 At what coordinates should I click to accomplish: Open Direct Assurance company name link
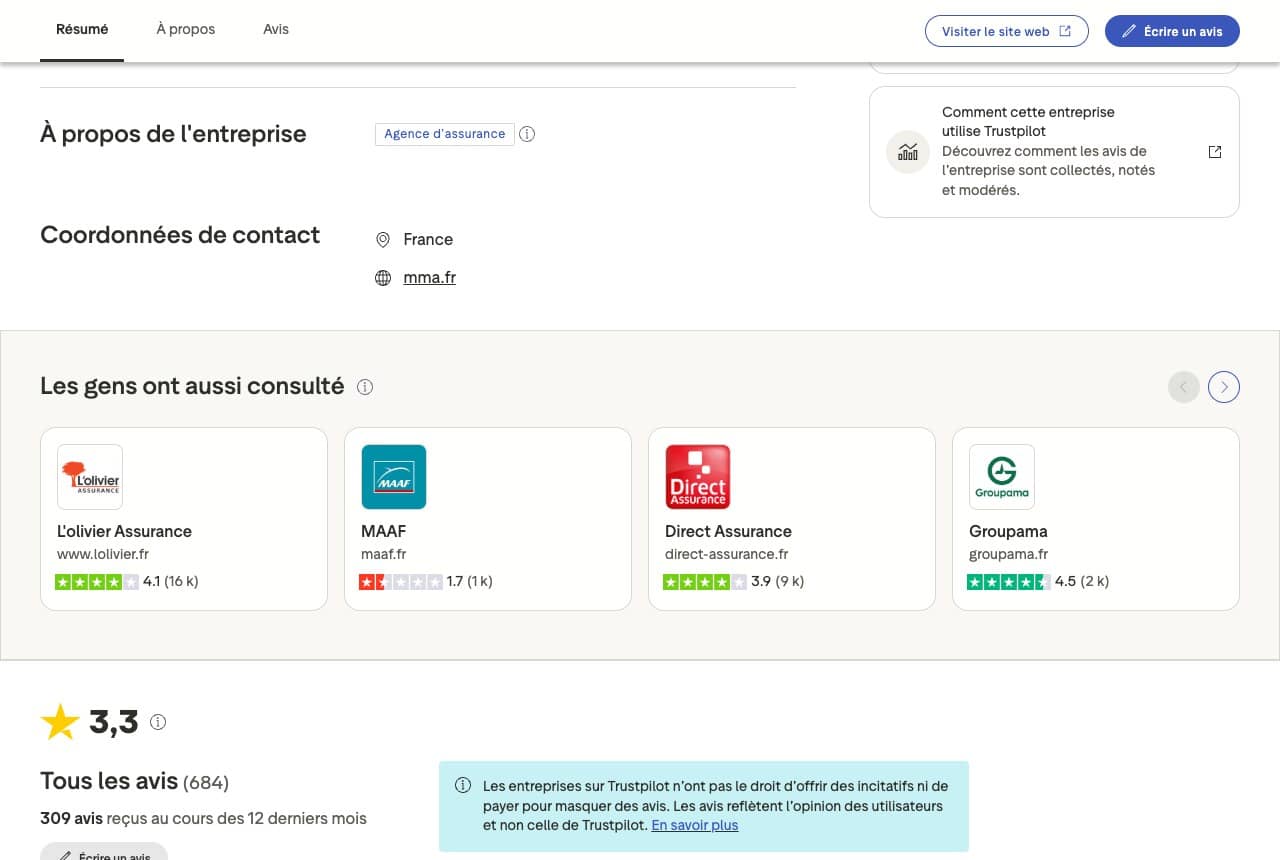(728, 531)
